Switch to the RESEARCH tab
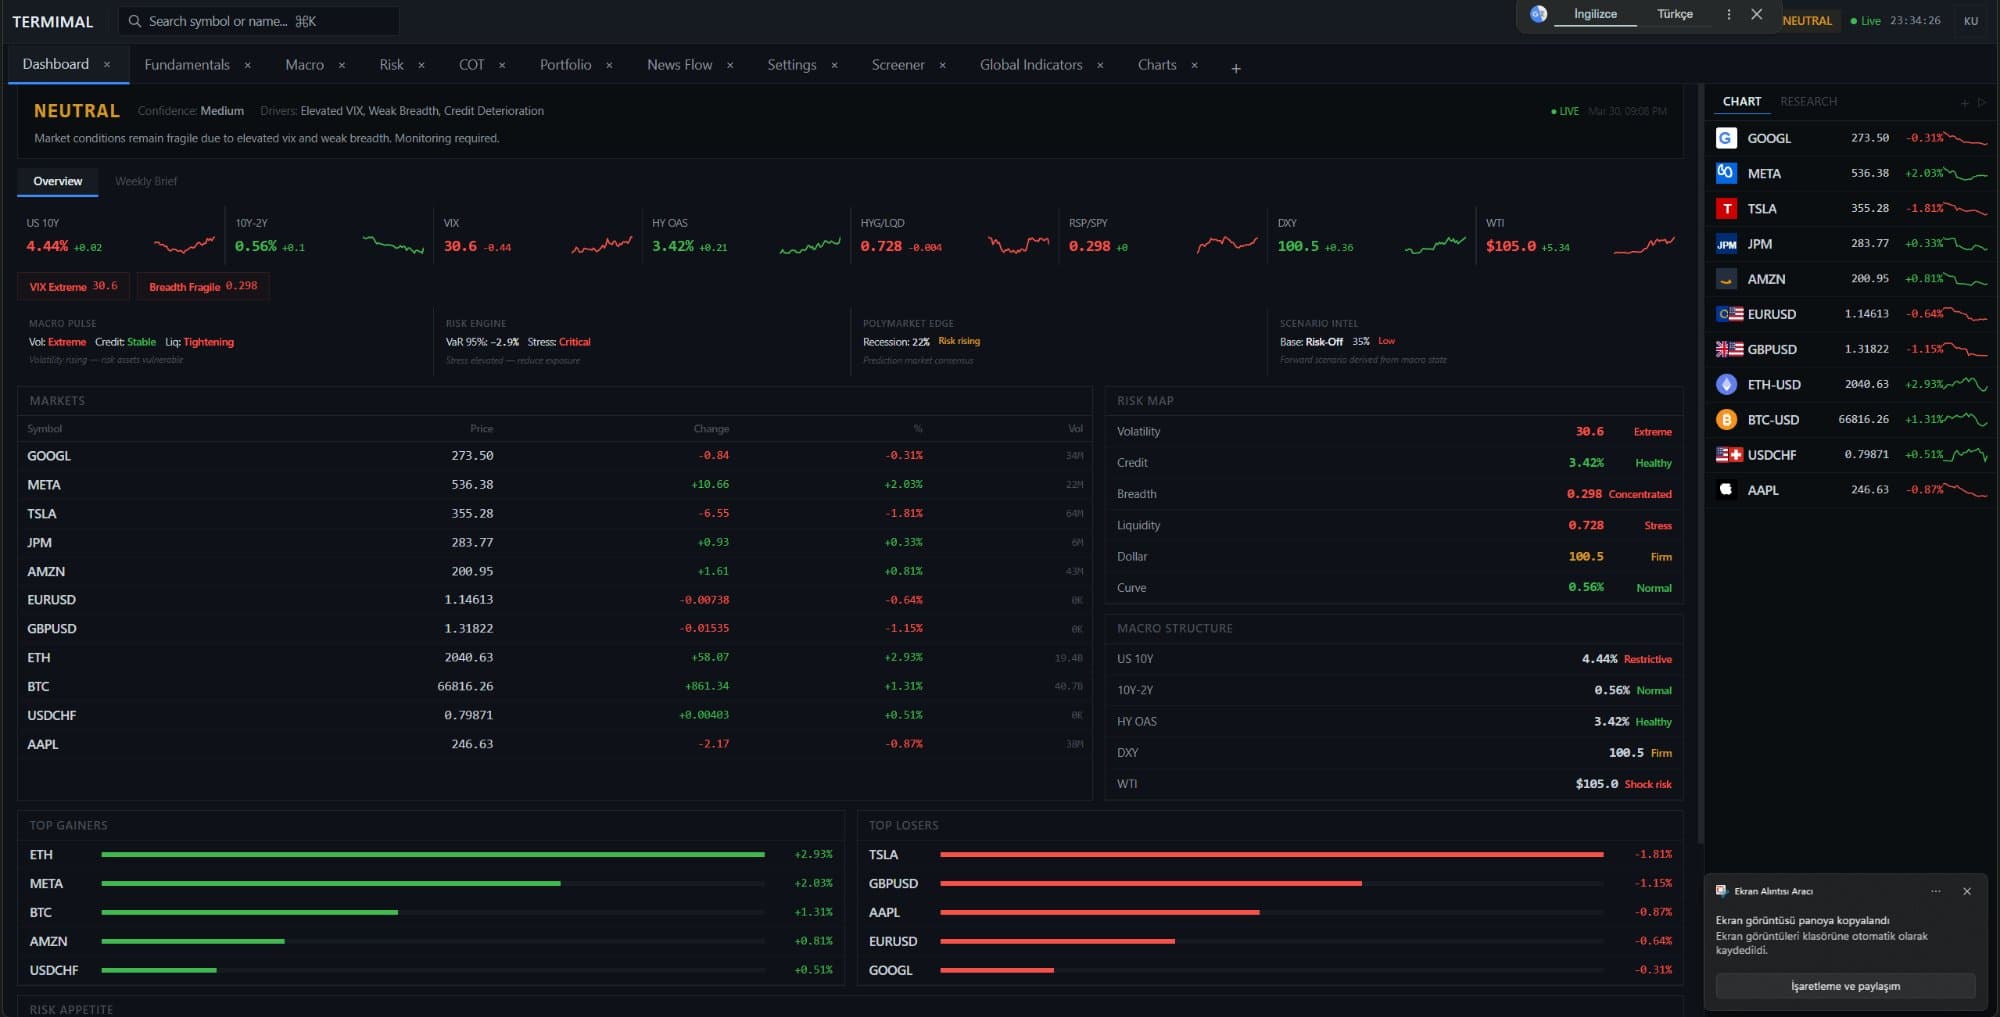This screenshot has width=2000, height=1017. pos(1808,101)
